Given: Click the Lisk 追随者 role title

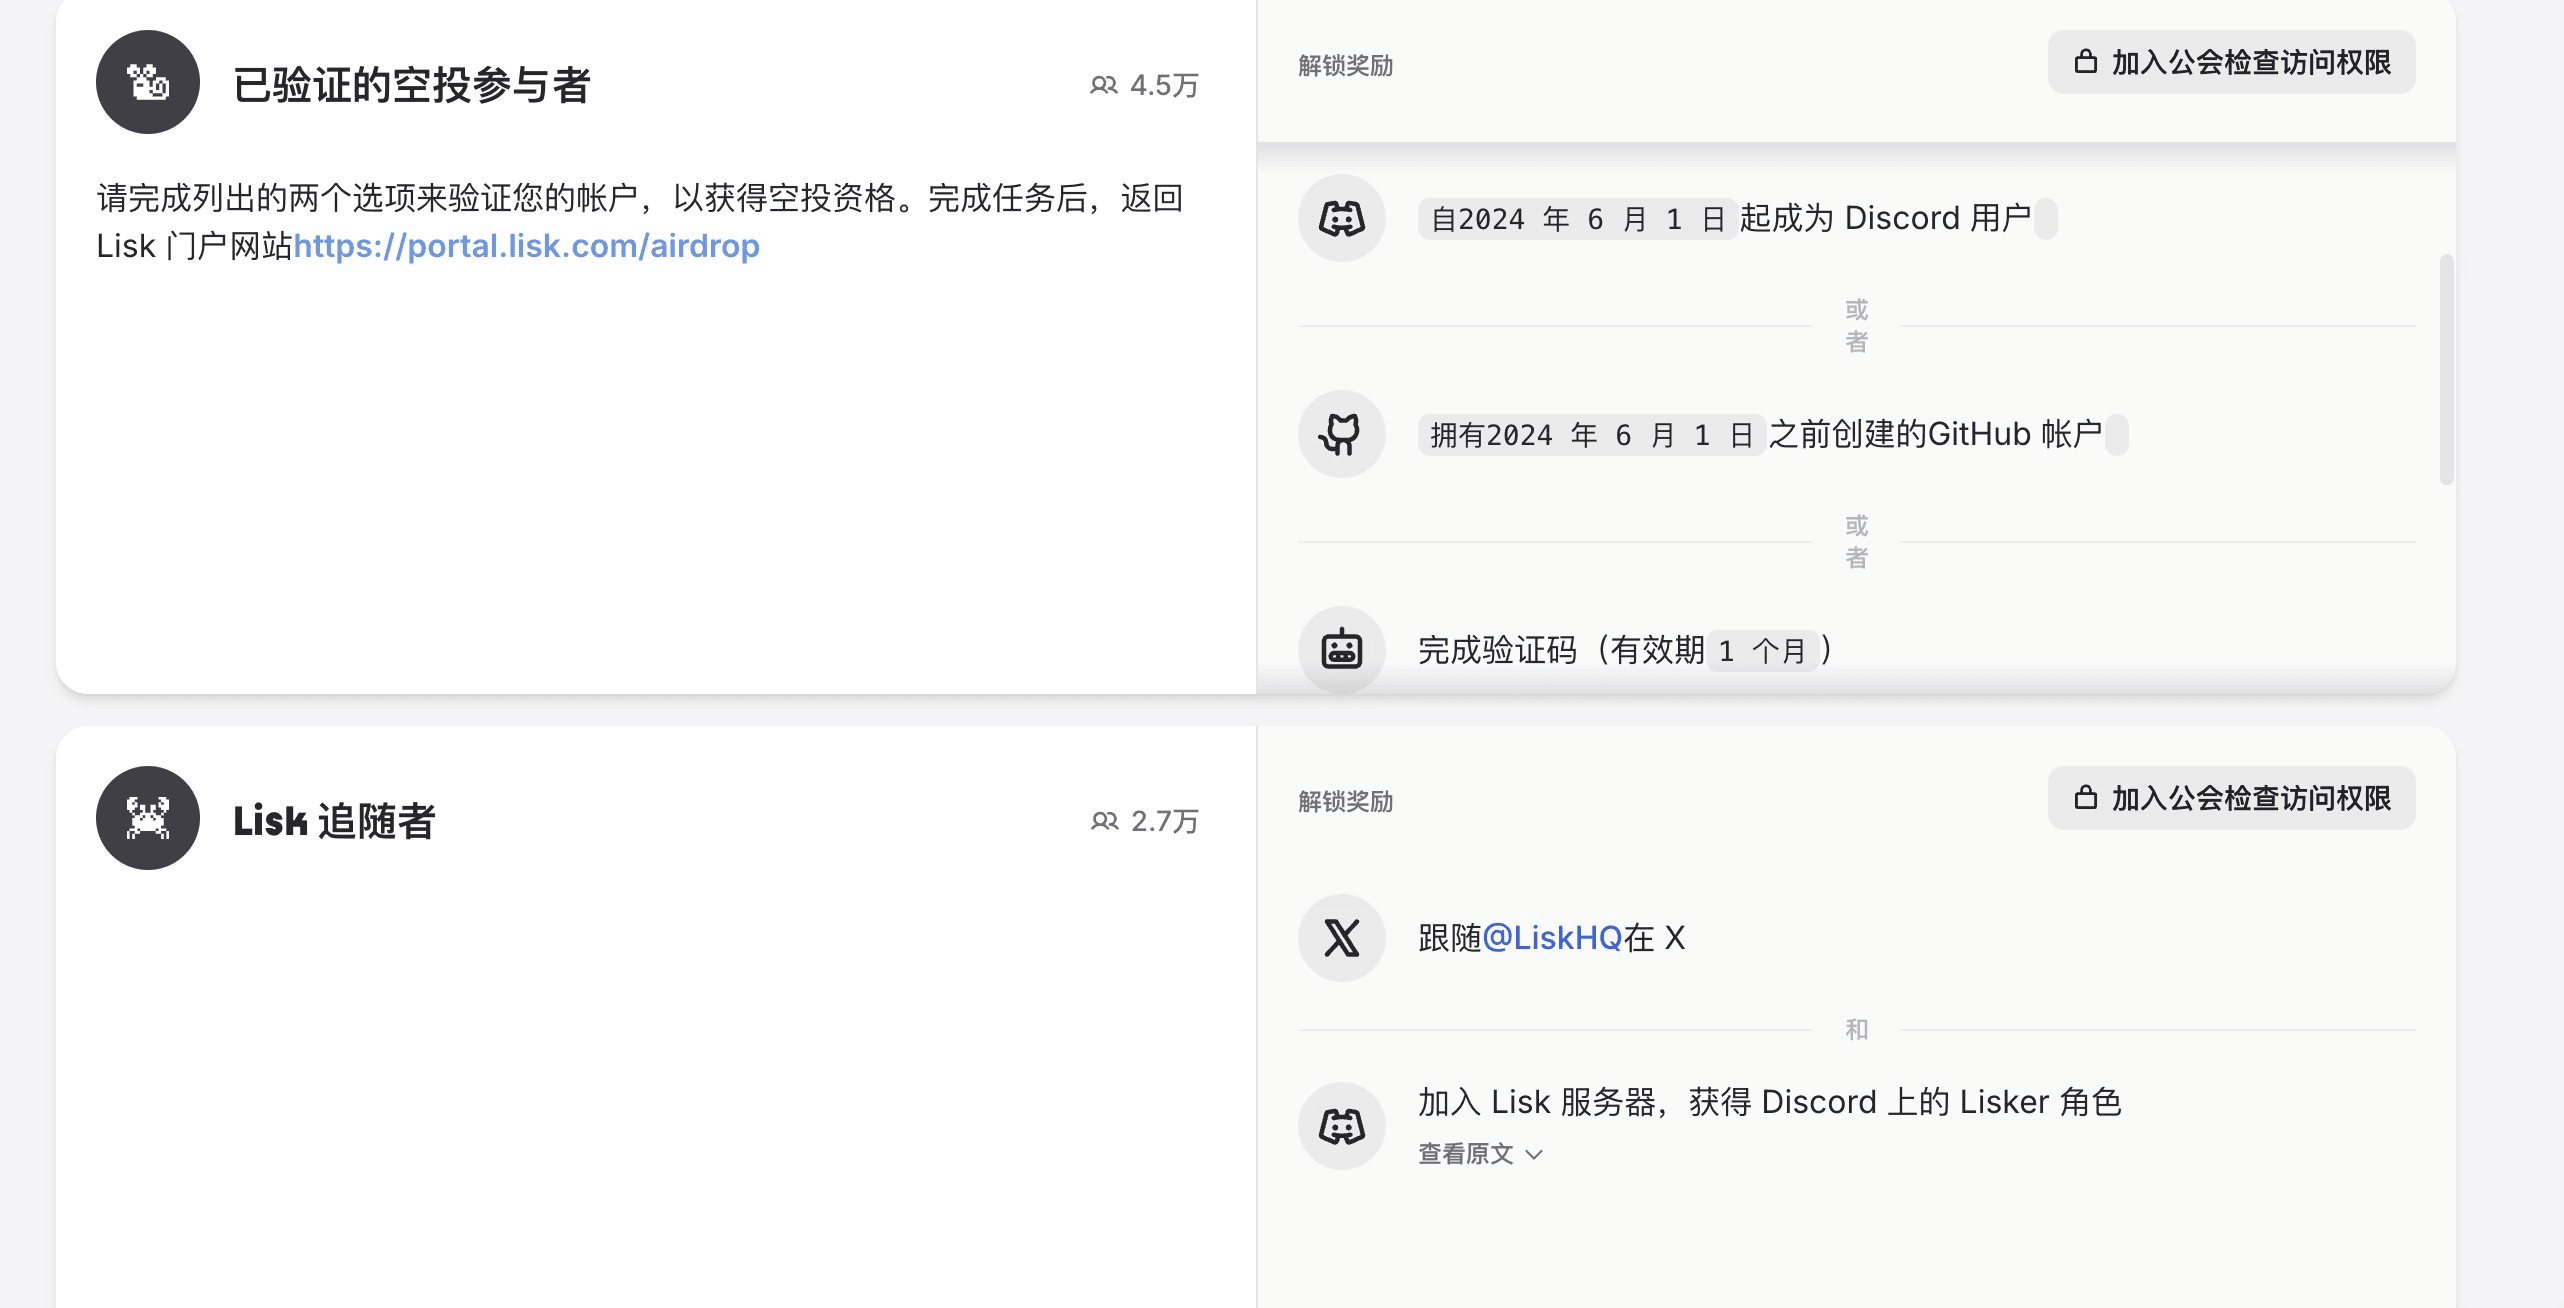Looking at the screenshot, I should tap(334, 821).
